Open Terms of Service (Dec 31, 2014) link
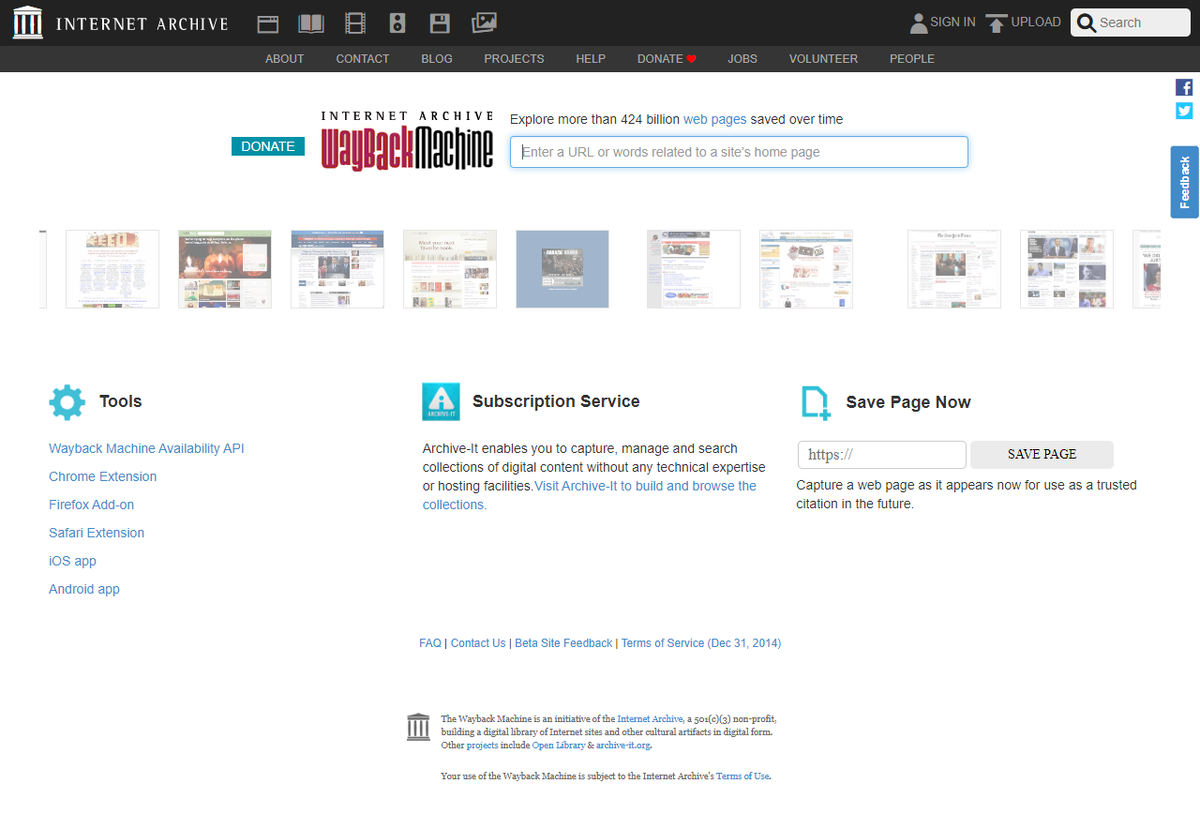 (701, 643)
